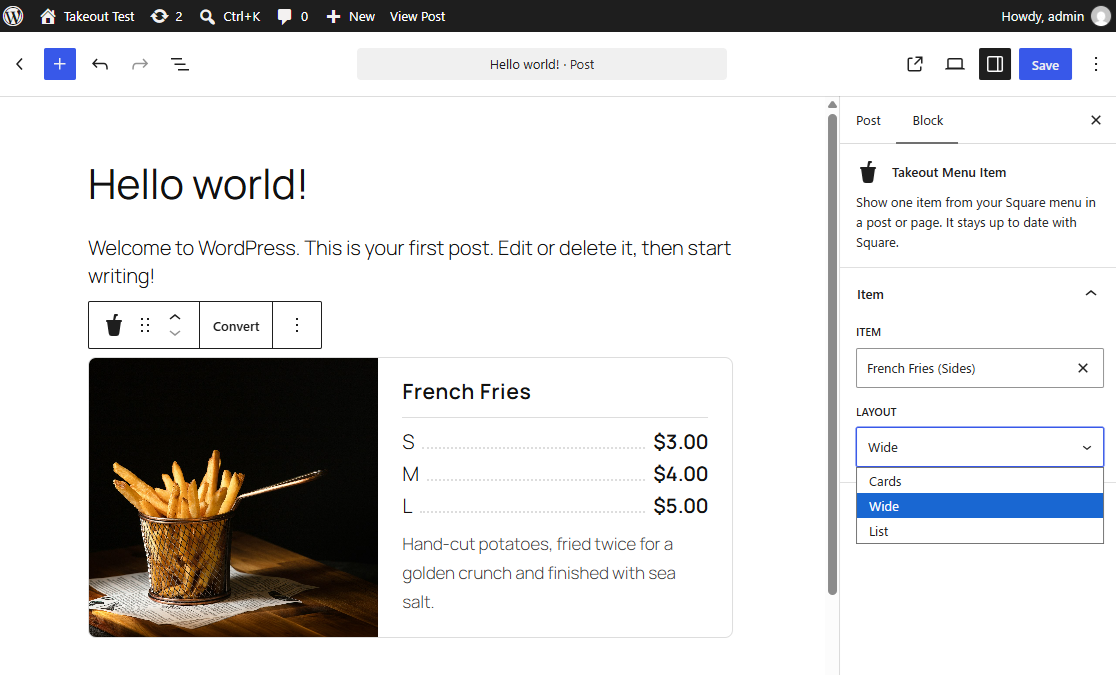Undo the last change
This screenshot has width=1116, height=675.
[x=100, y=64]
